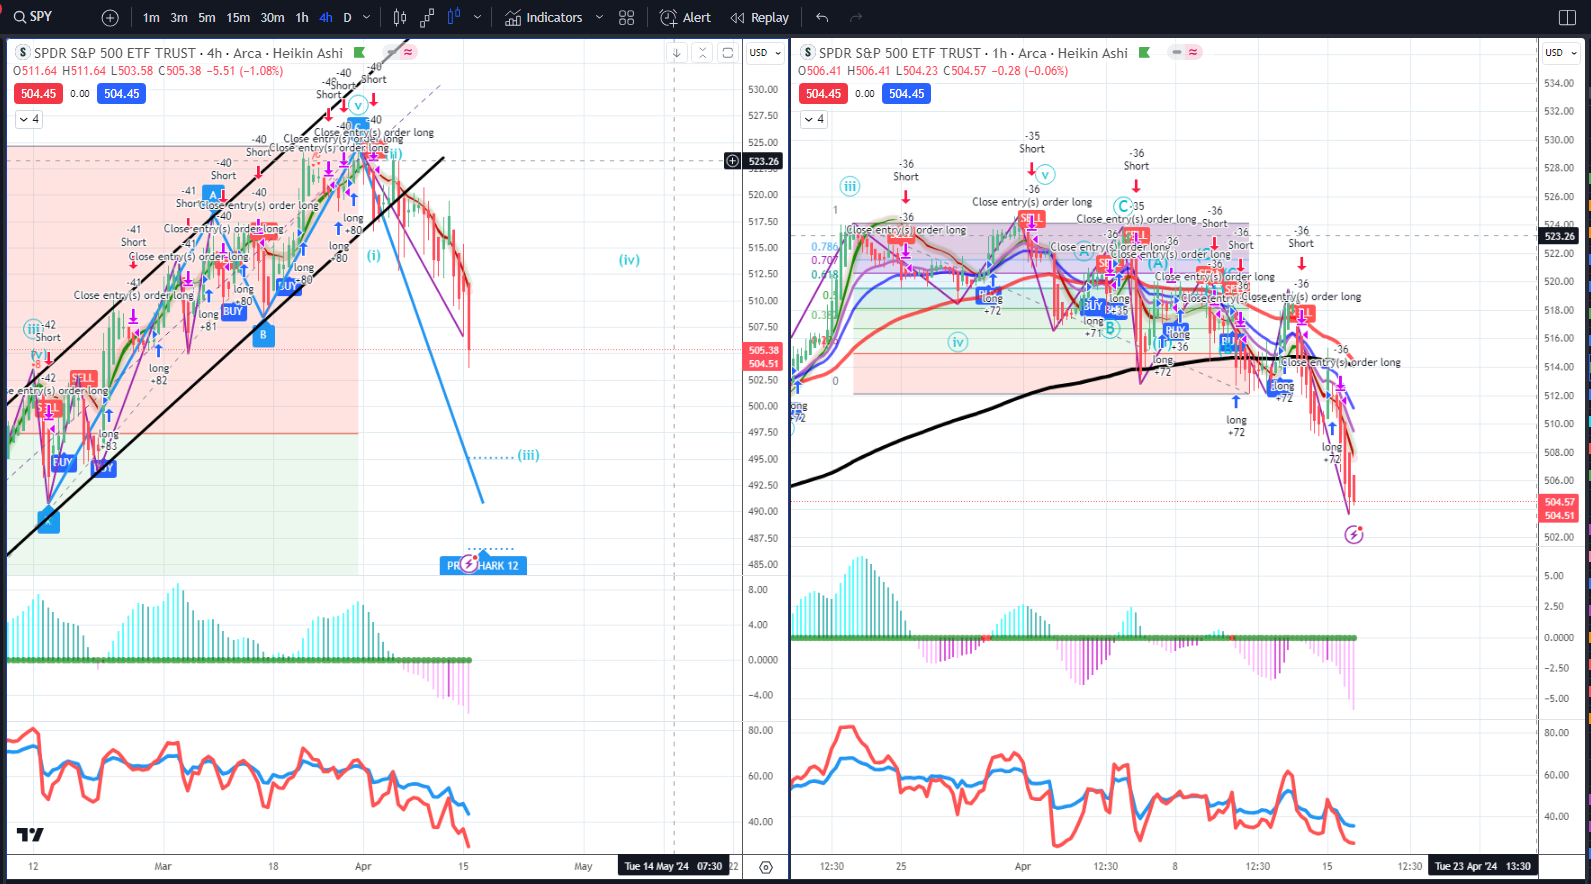Select the active 4h interval
Viewport: 1591px width, 884px height.
click(326, 17)
